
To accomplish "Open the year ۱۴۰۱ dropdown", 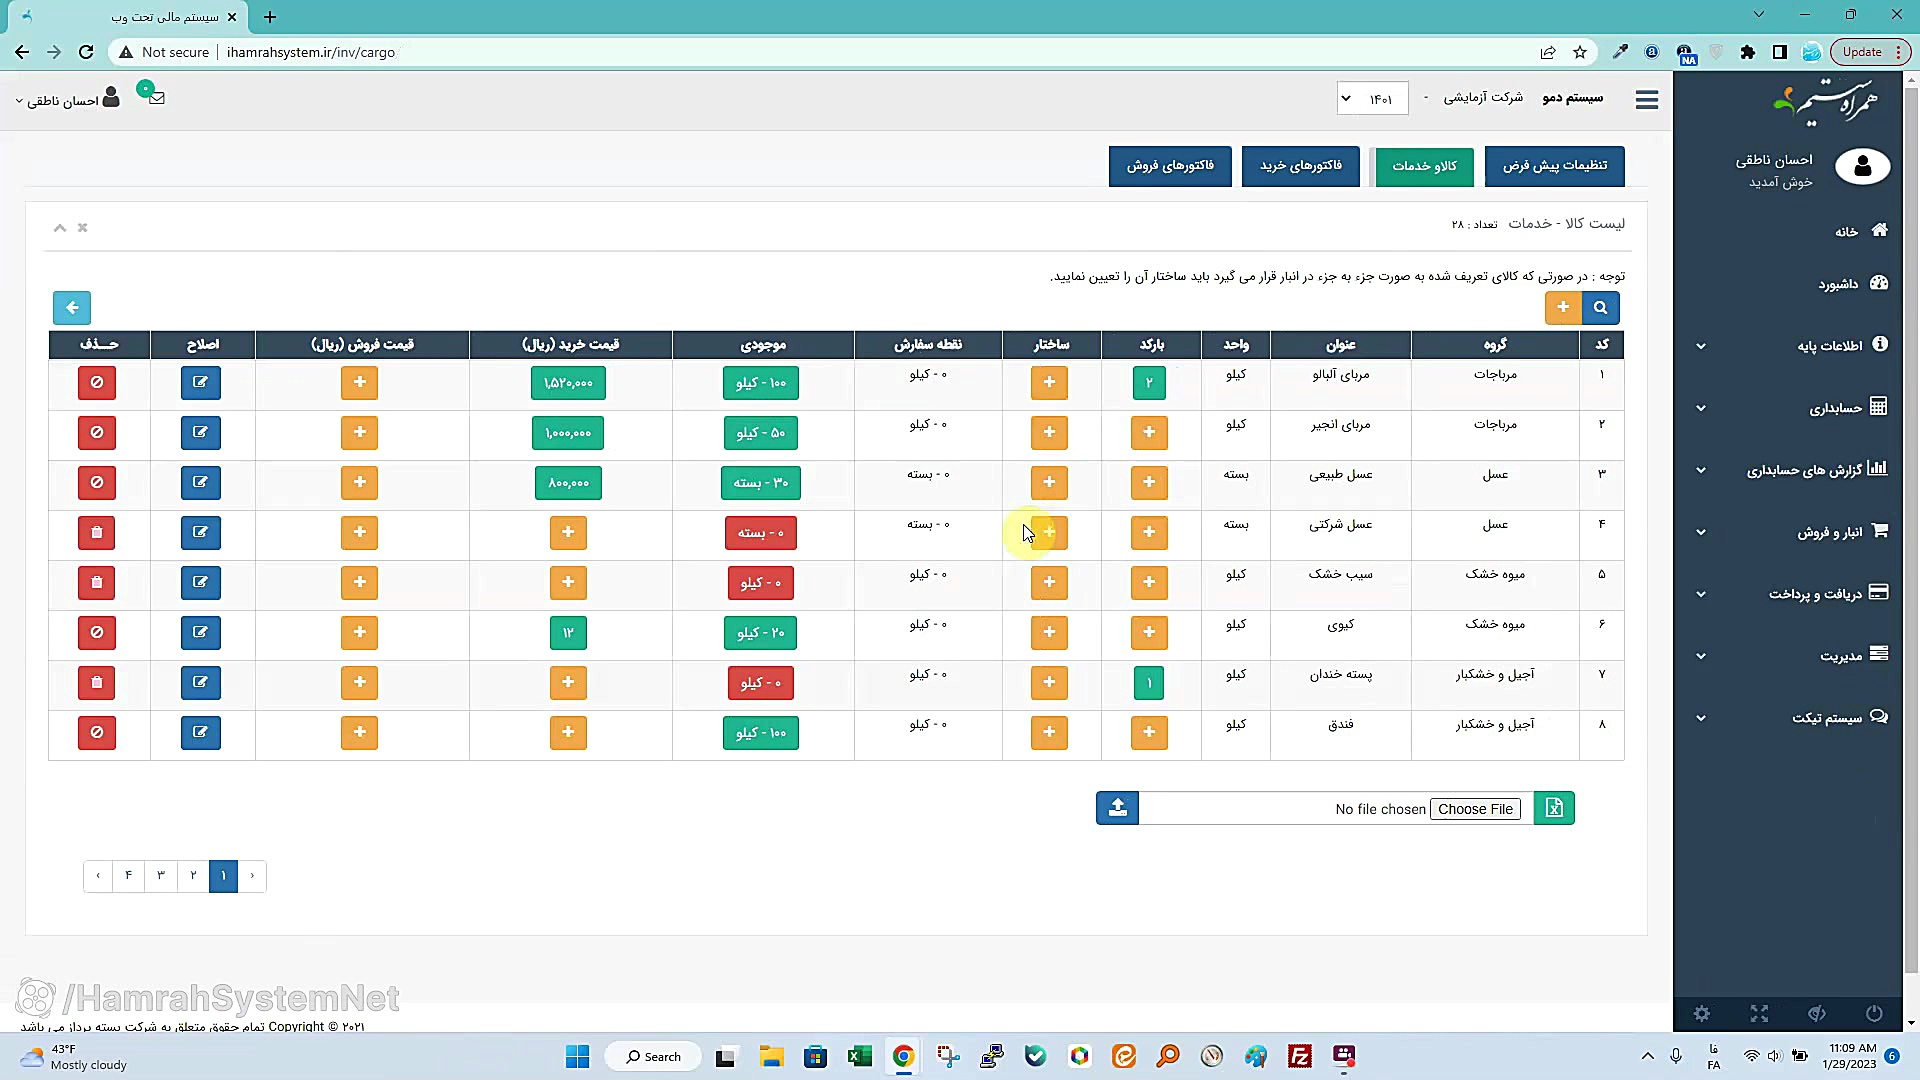I will [1372, 99].
